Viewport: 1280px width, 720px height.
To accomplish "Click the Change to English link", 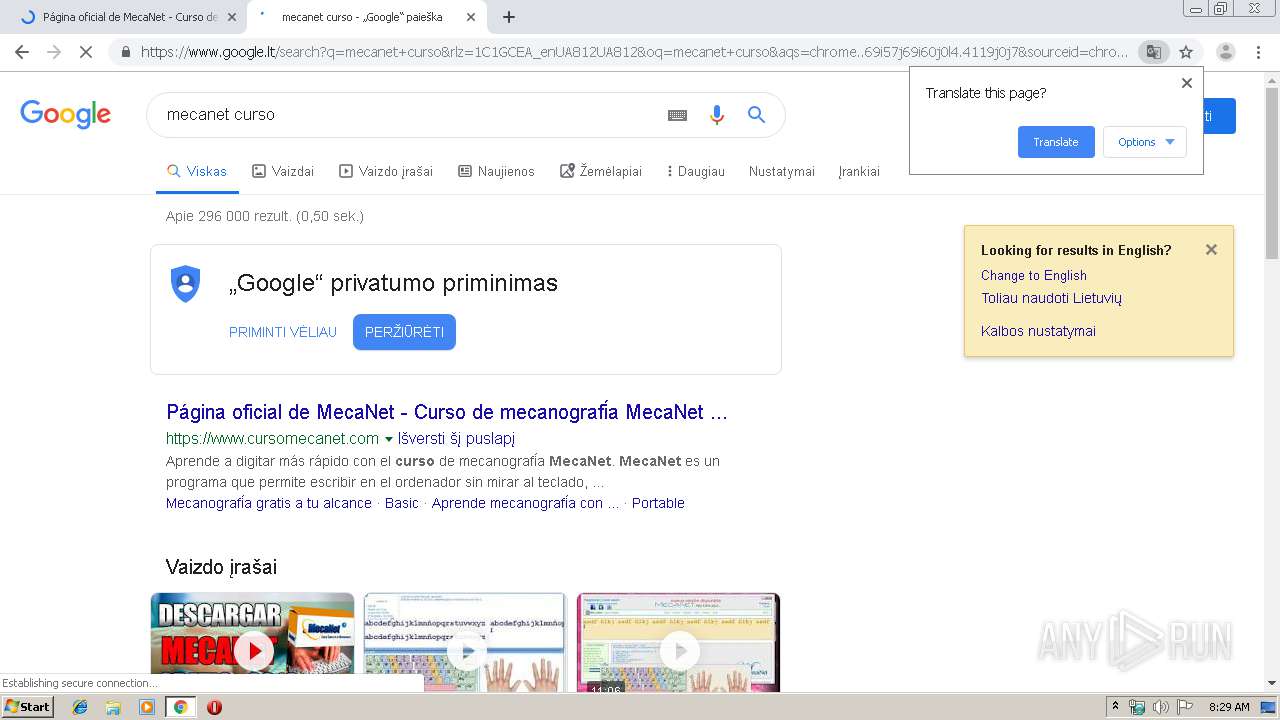I will (1034, 275).
